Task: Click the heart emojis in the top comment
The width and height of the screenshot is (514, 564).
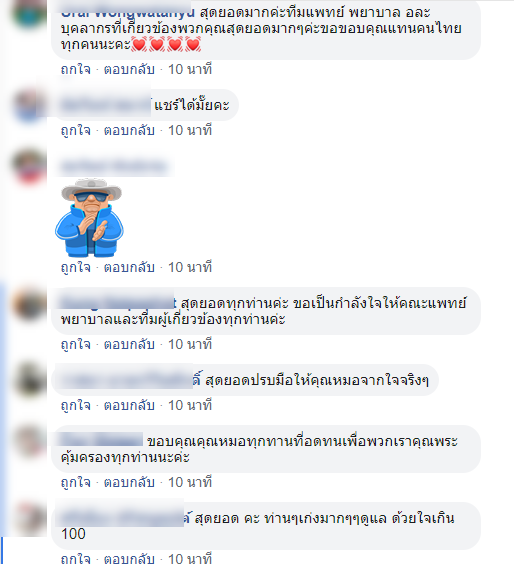Action: 166,45
